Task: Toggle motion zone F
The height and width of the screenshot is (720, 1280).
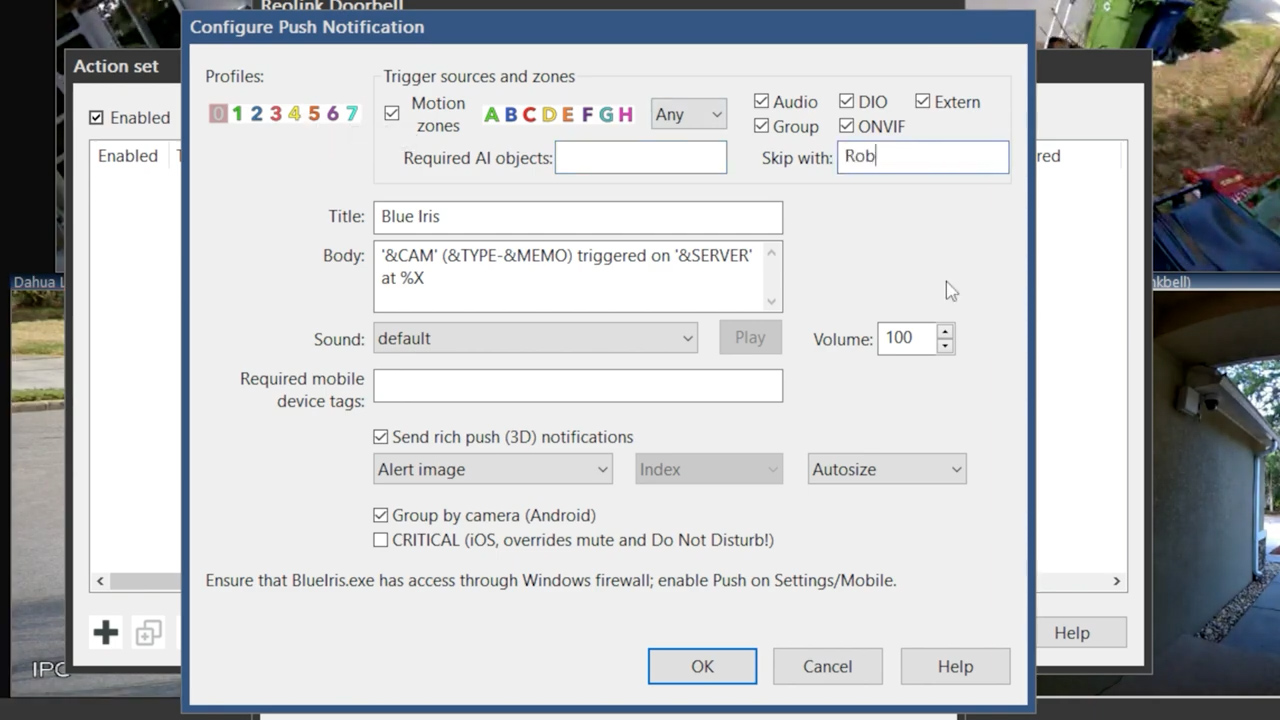Action: pyautogui.click(x=587, y=115)
